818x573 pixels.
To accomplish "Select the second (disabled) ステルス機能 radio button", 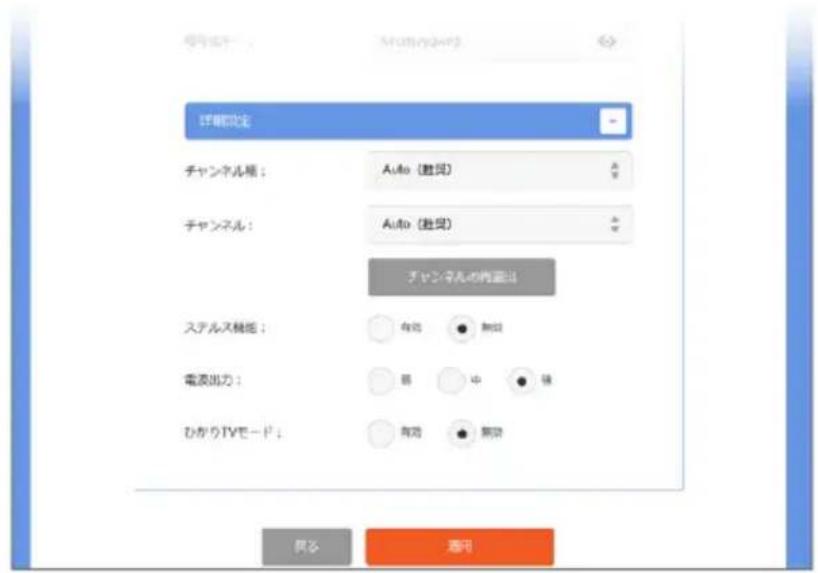I will coord(462,328).
